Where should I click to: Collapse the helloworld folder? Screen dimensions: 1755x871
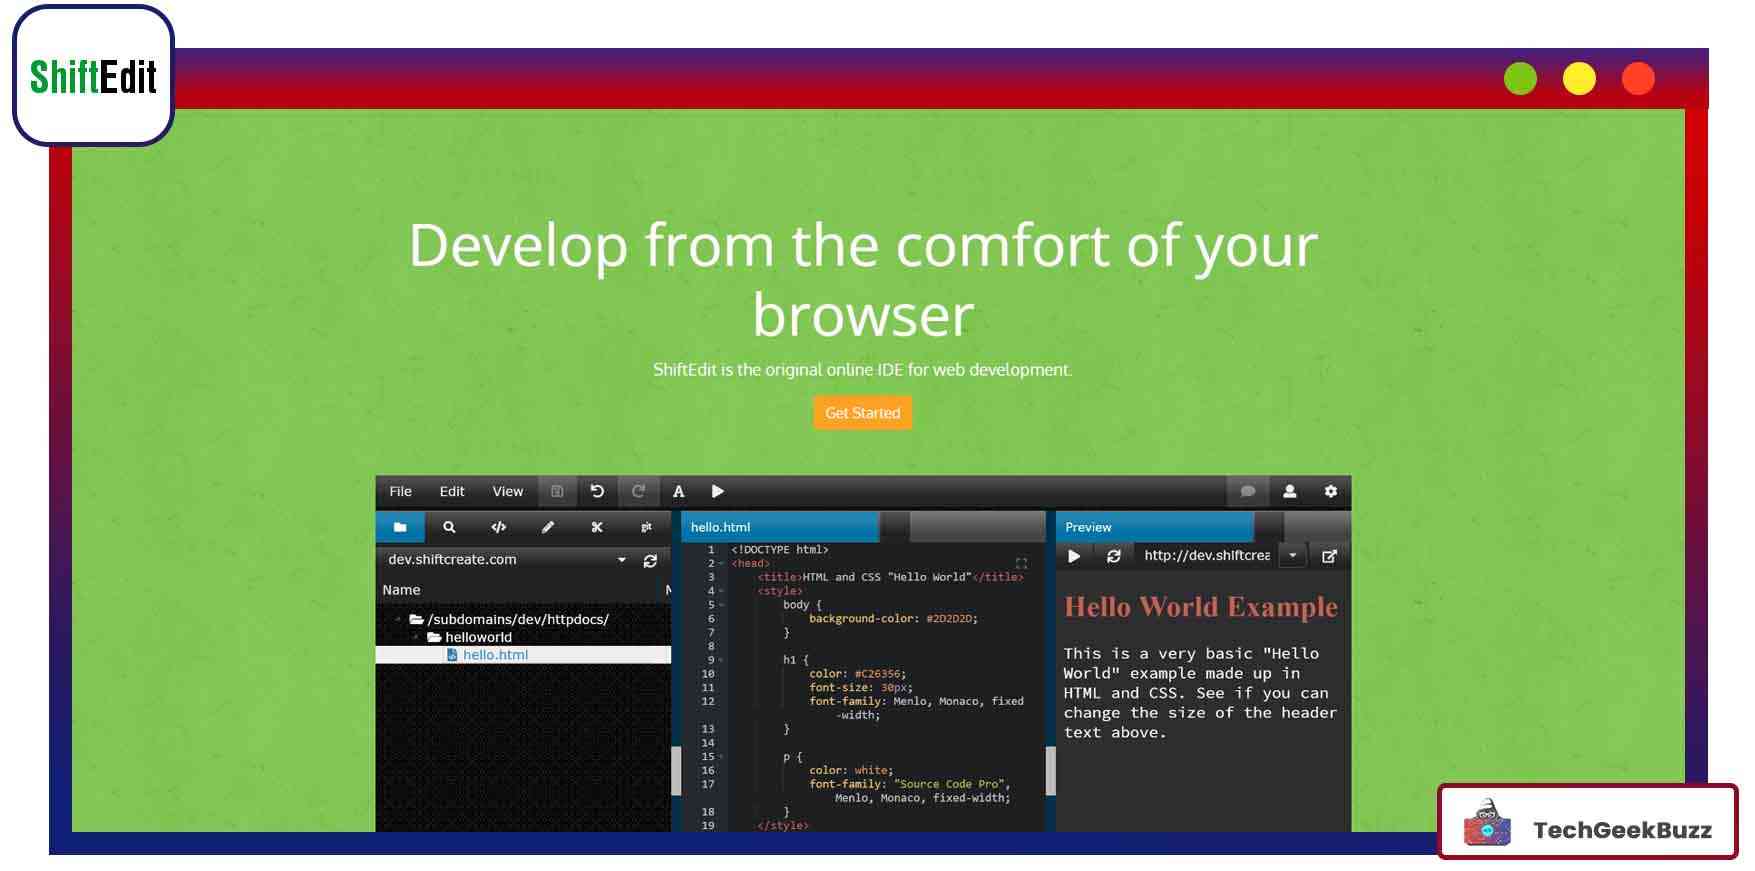(417, 637)
